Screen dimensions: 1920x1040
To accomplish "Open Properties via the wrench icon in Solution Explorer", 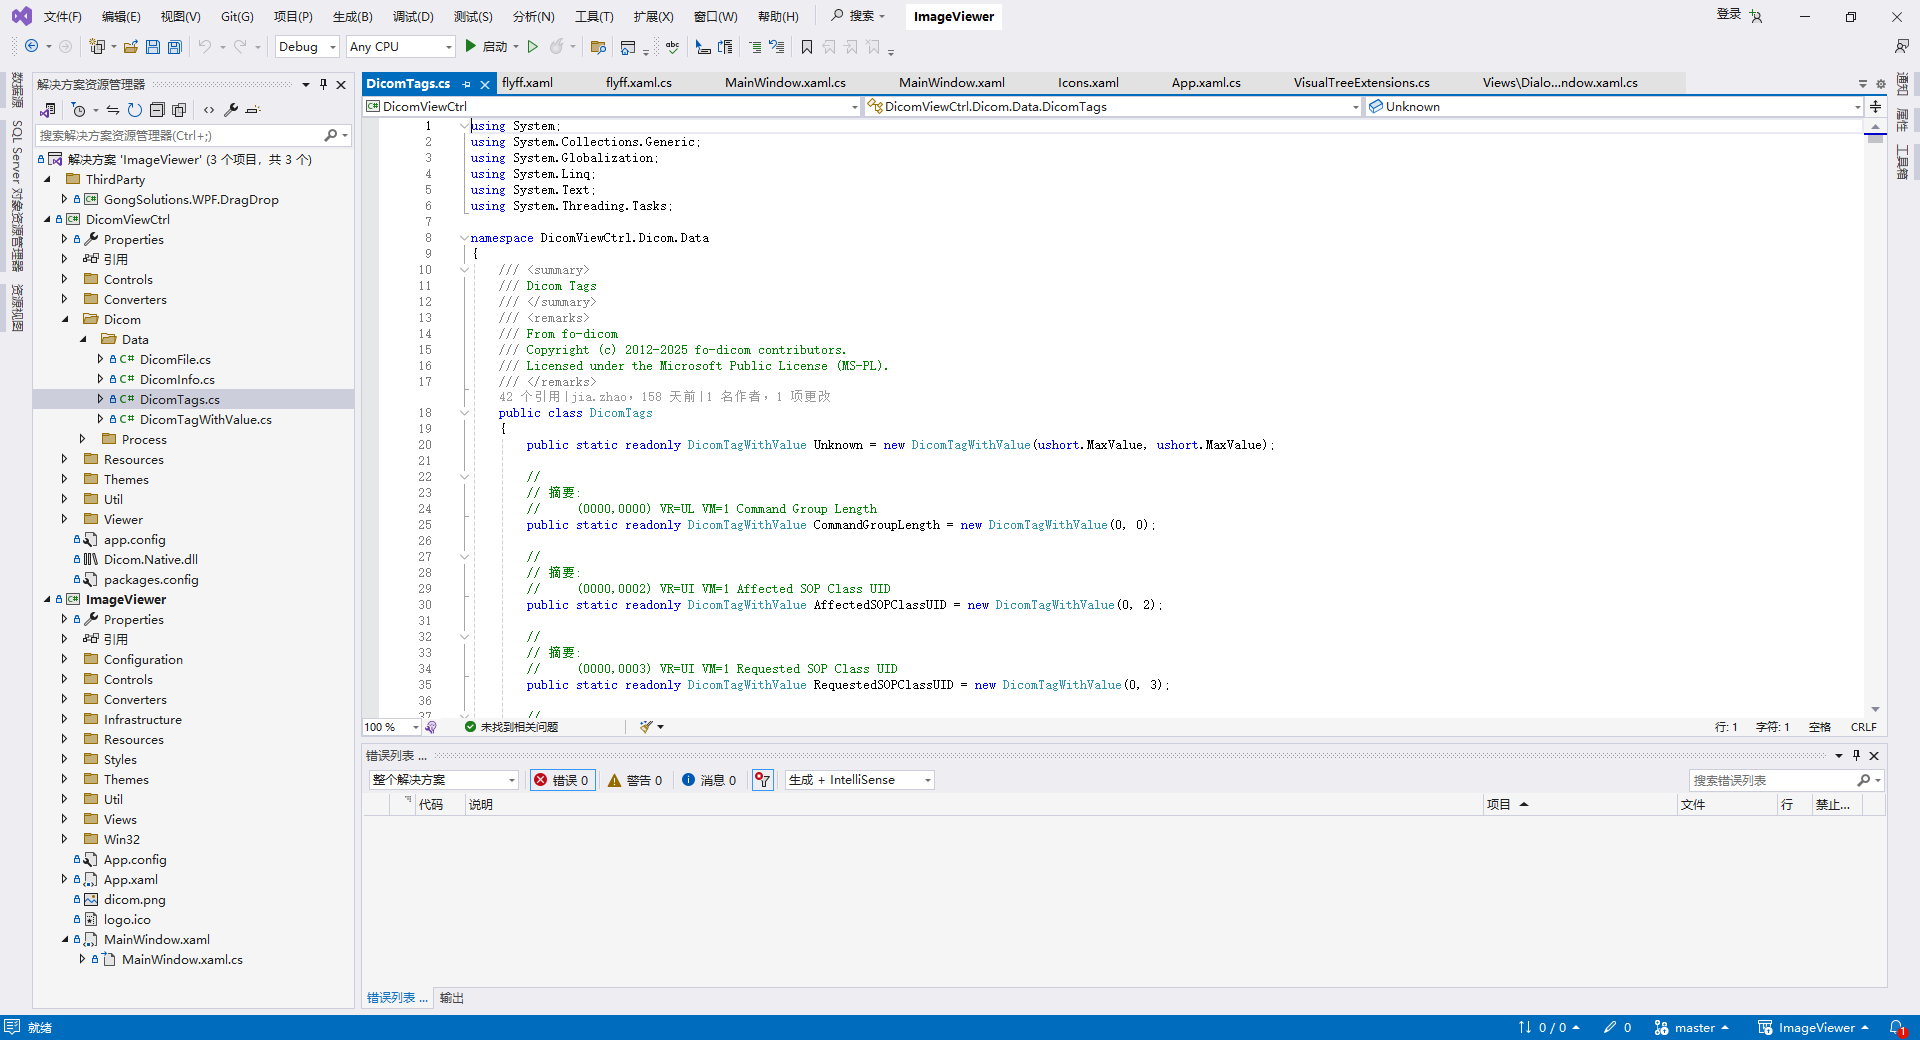I will pyautogui.click(x=231, y=110).
